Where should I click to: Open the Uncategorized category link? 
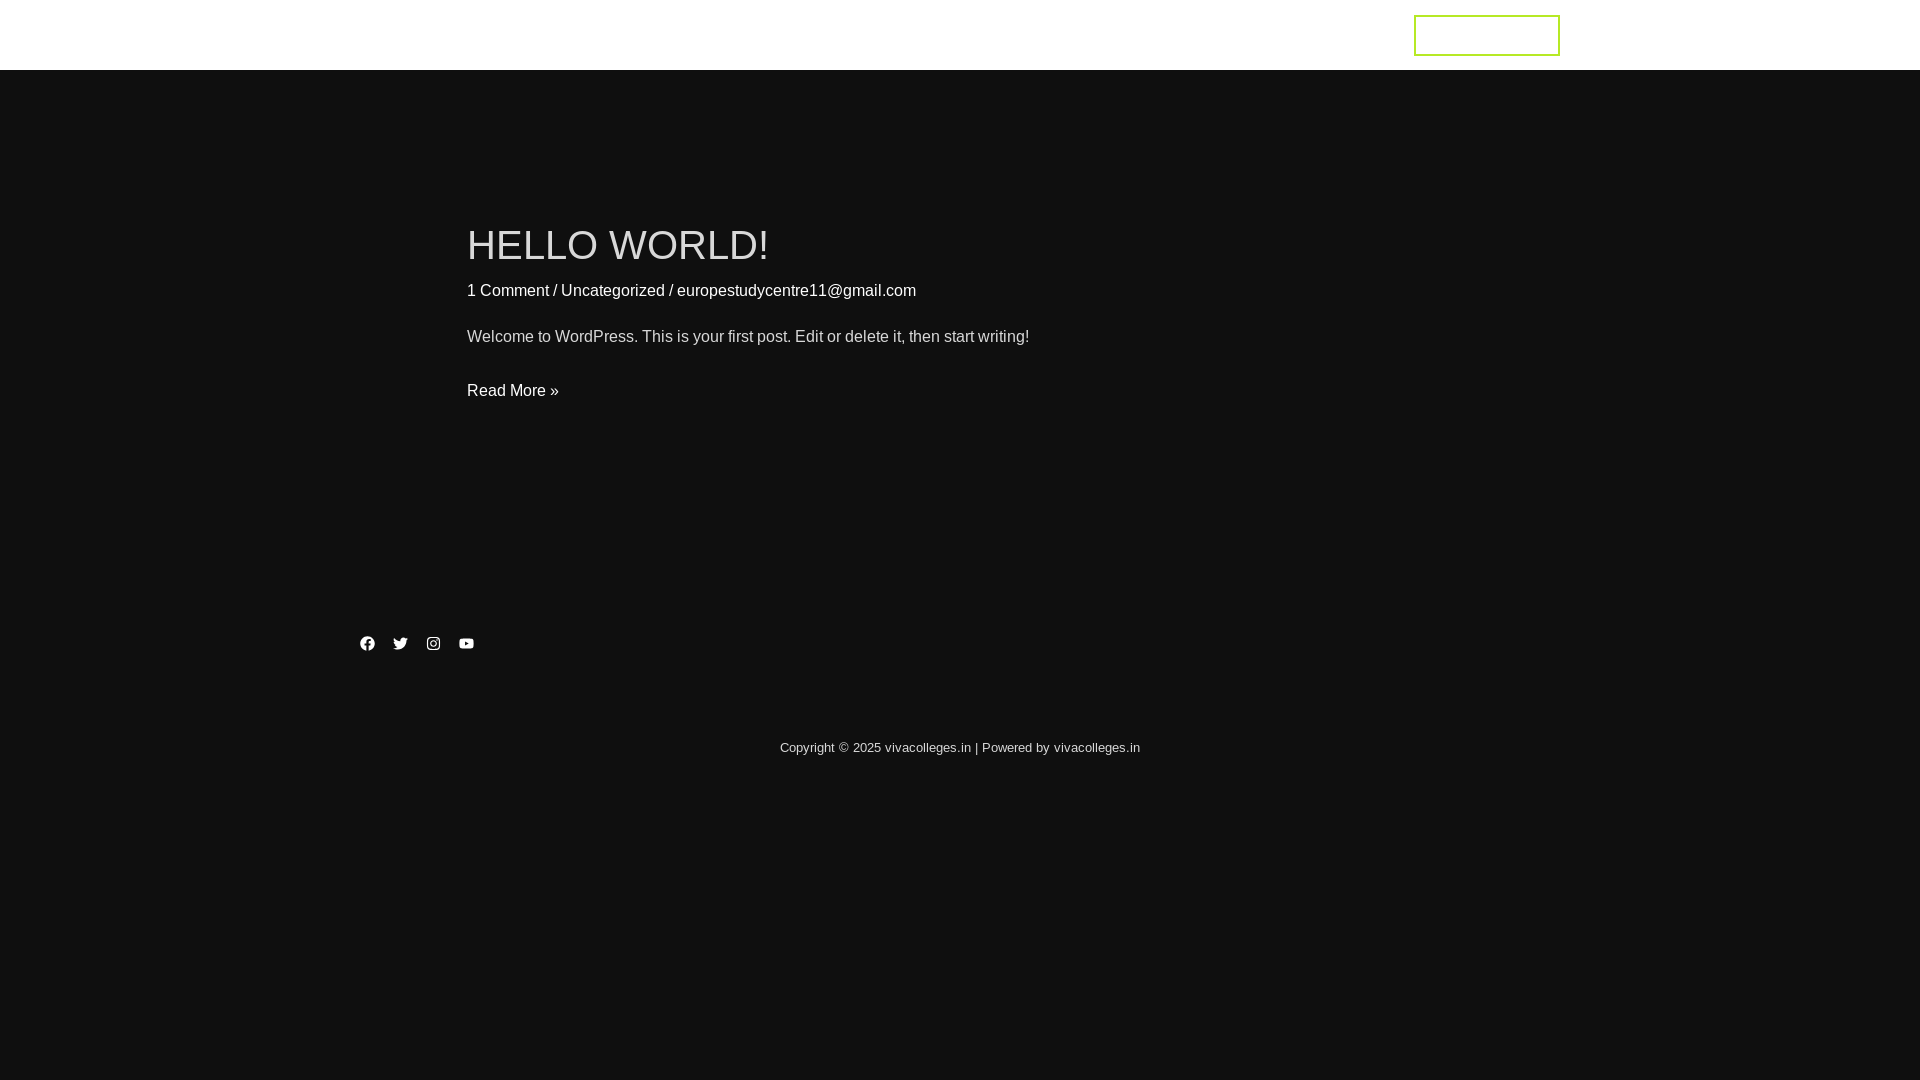[612, 290]
